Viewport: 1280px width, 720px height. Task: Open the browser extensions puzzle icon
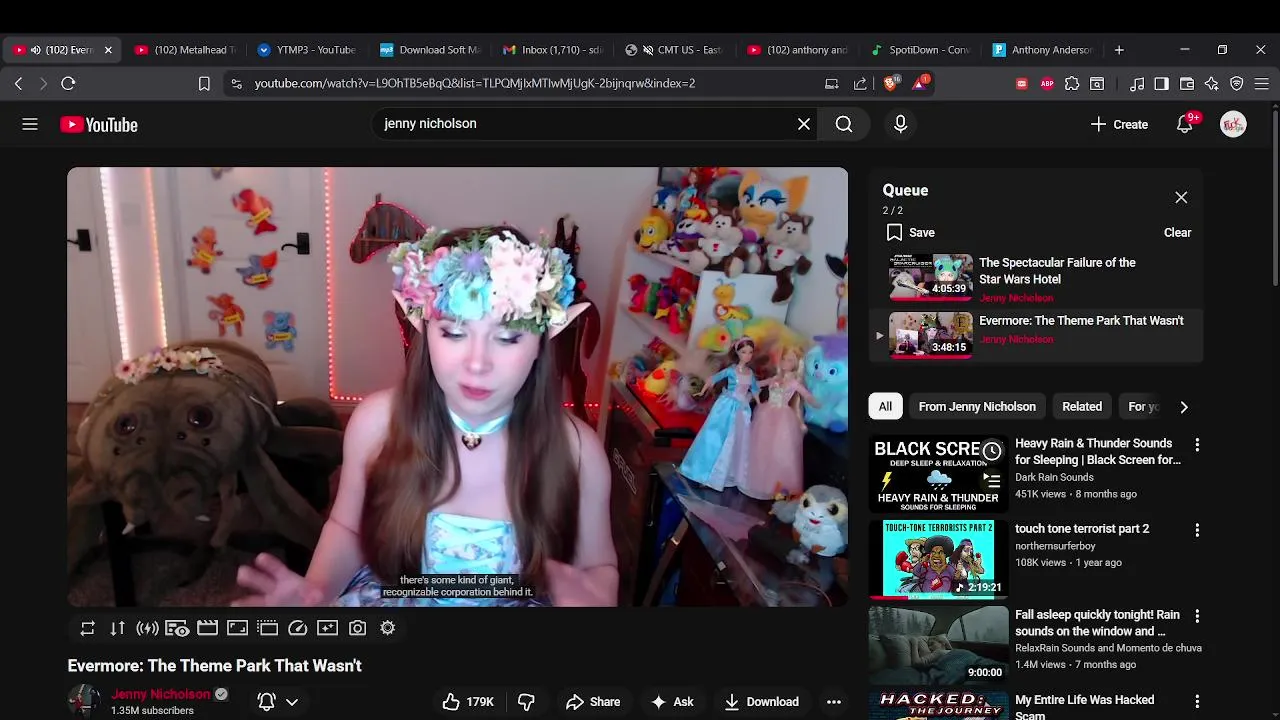(x=1072, y=84)
